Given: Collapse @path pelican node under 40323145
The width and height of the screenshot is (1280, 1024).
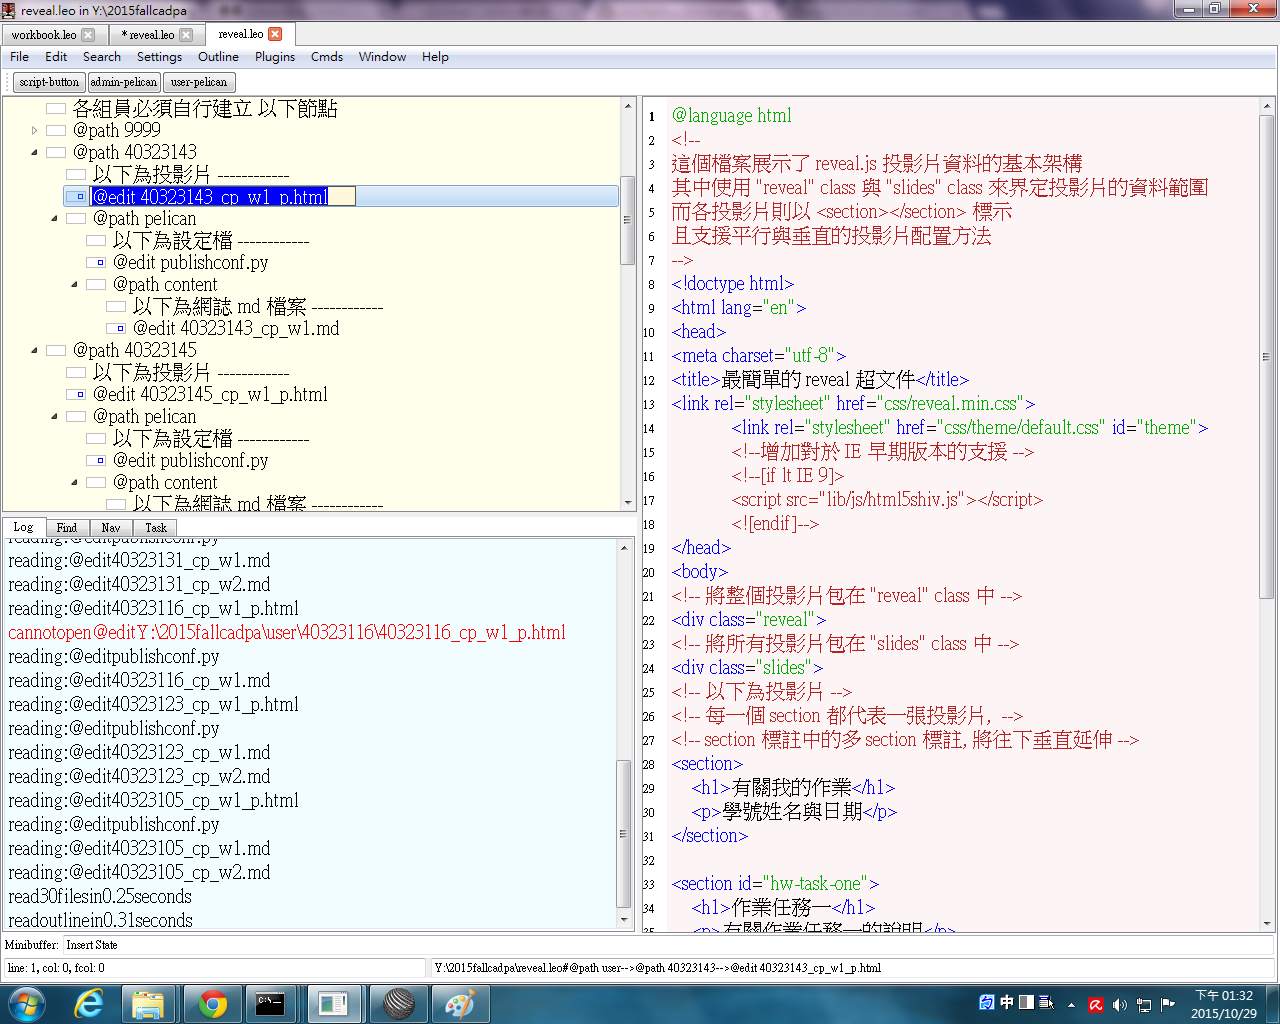Looking at the screenshot, I should click(55, 416).
